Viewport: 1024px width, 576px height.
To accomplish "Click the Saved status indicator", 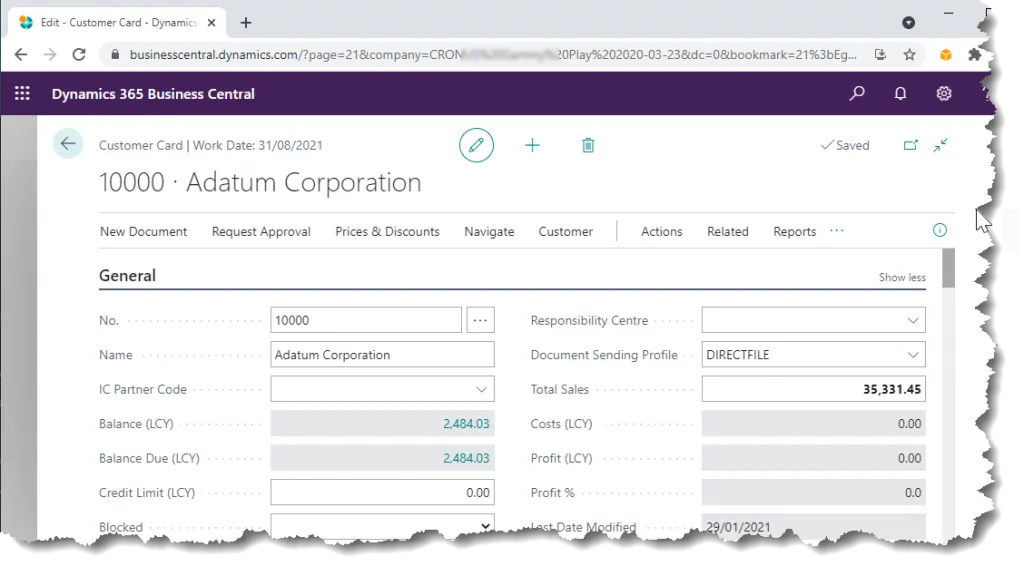I will point(845,145).
